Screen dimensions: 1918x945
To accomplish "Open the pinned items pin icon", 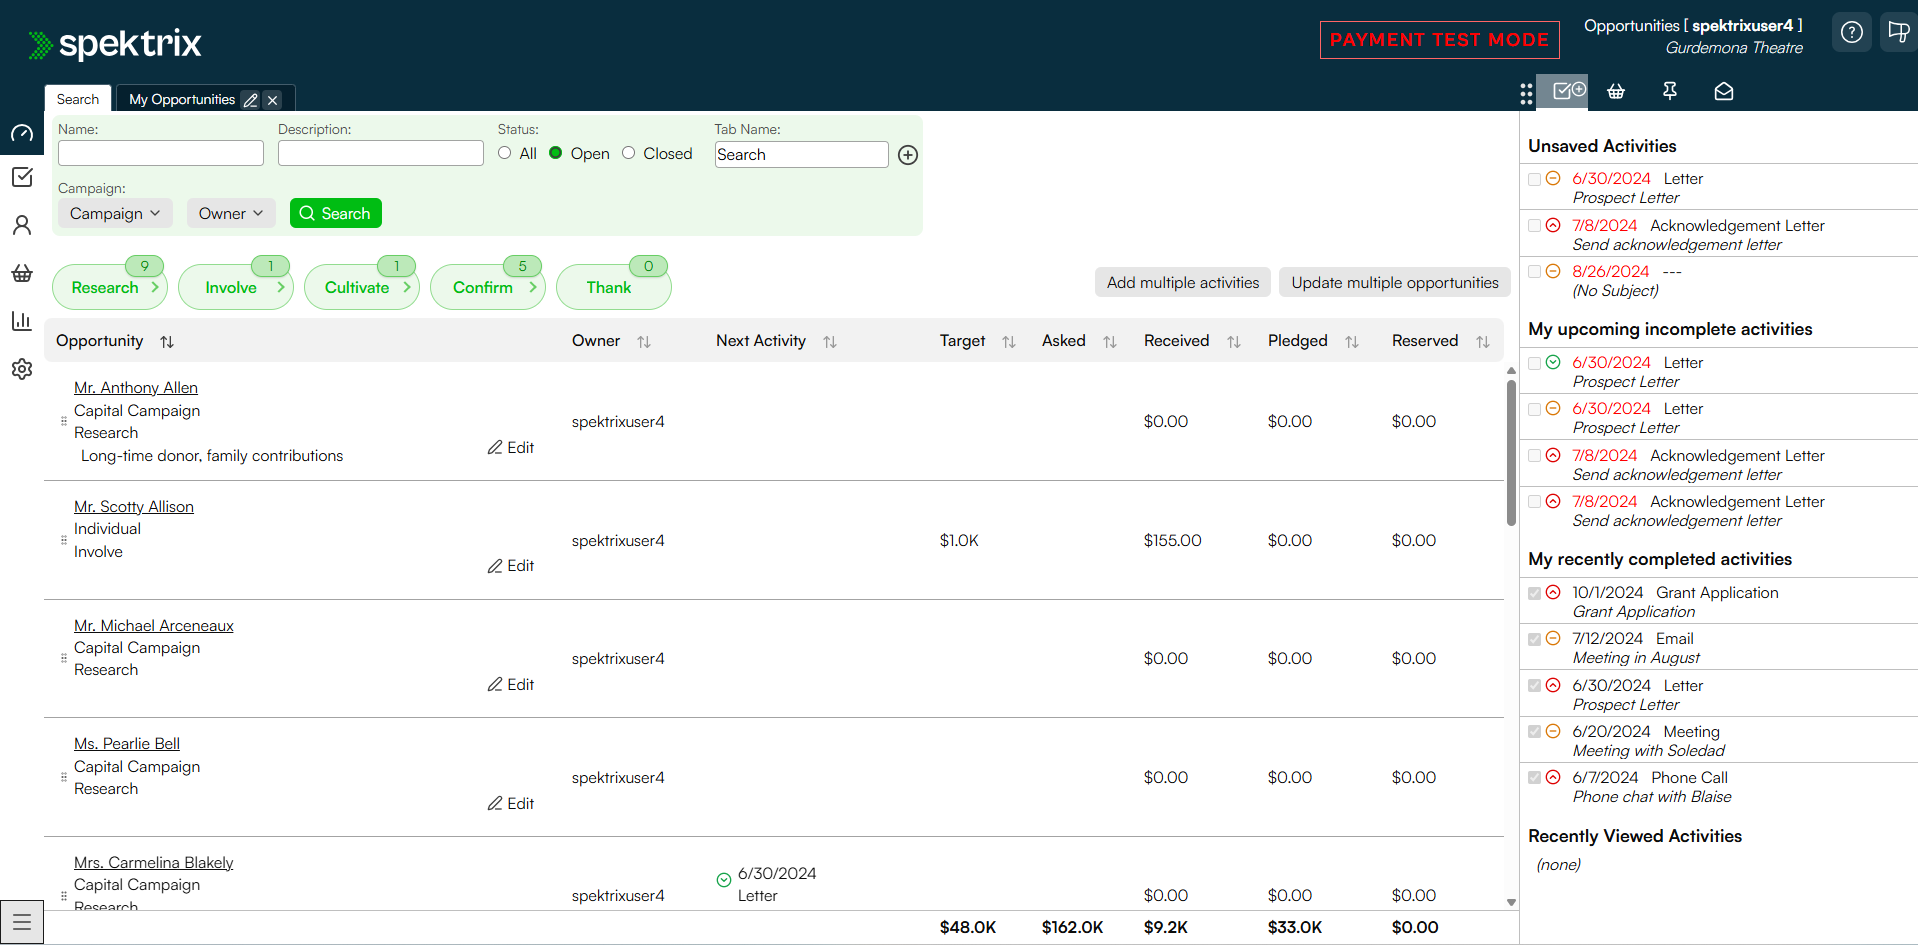I will tap(1669, 91).
